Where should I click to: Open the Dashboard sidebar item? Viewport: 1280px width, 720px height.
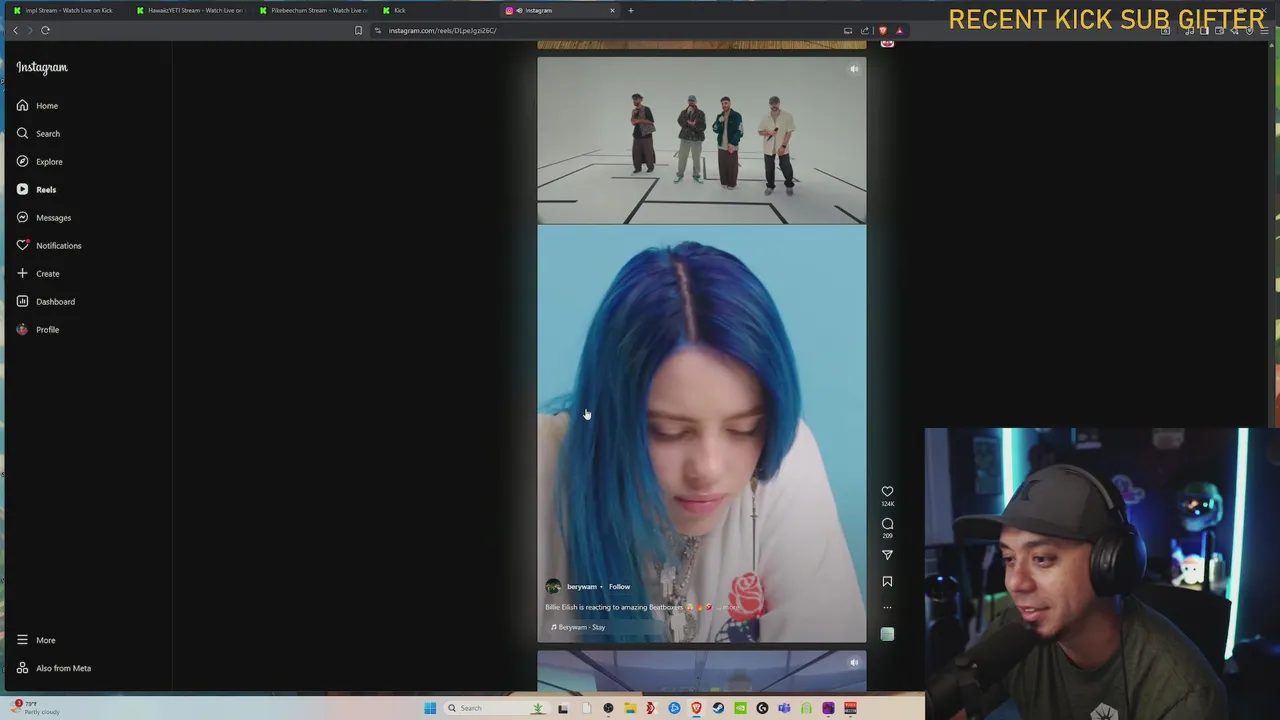pyautogui.click(x=45, y=301)
